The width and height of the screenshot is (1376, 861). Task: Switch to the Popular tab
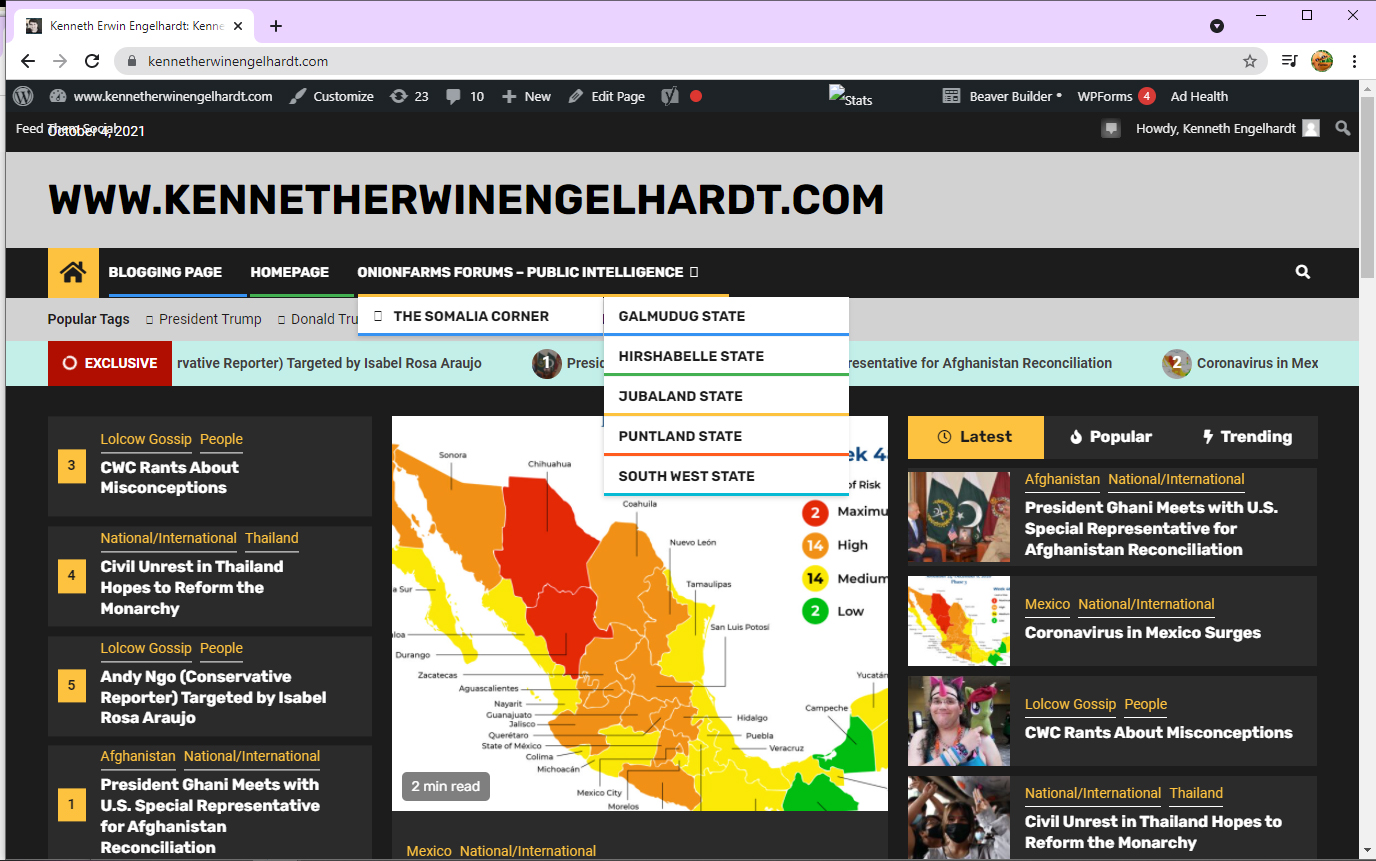[1110, 437]
